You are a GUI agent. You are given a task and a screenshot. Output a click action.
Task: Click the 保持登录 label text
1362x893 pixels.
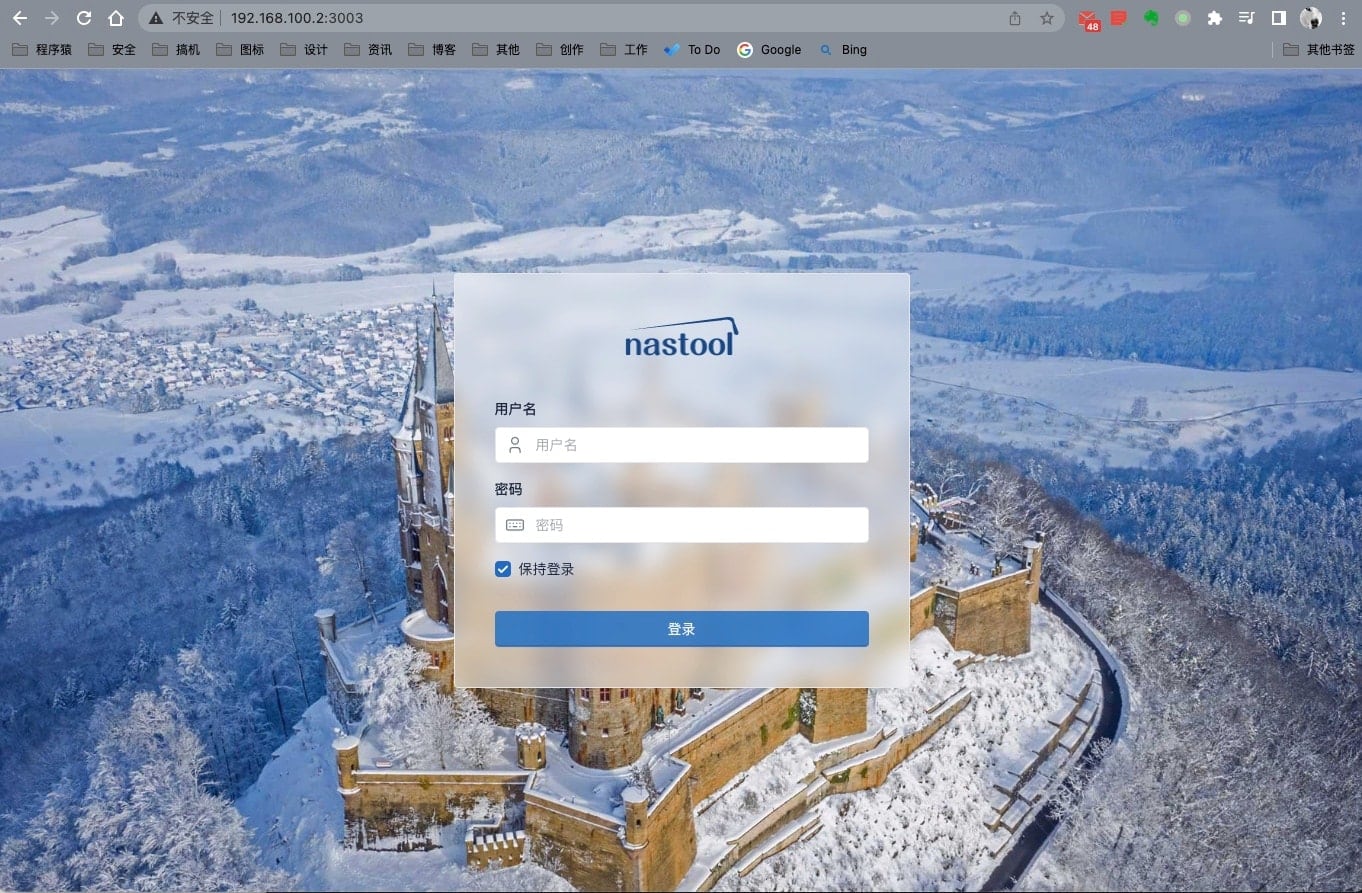point(546,569)
